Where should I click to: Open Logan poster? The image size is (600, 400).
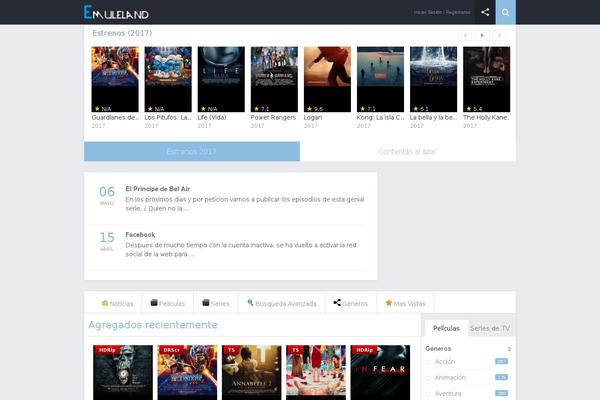(x=327, y=79)
